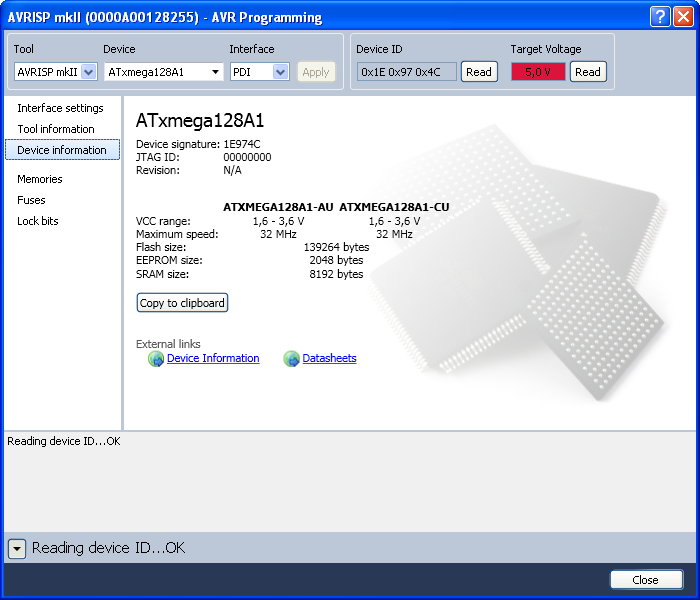The height and width of the screenshot is (600, 700).
Task: Go to the Fuses page
Action: 31,200
